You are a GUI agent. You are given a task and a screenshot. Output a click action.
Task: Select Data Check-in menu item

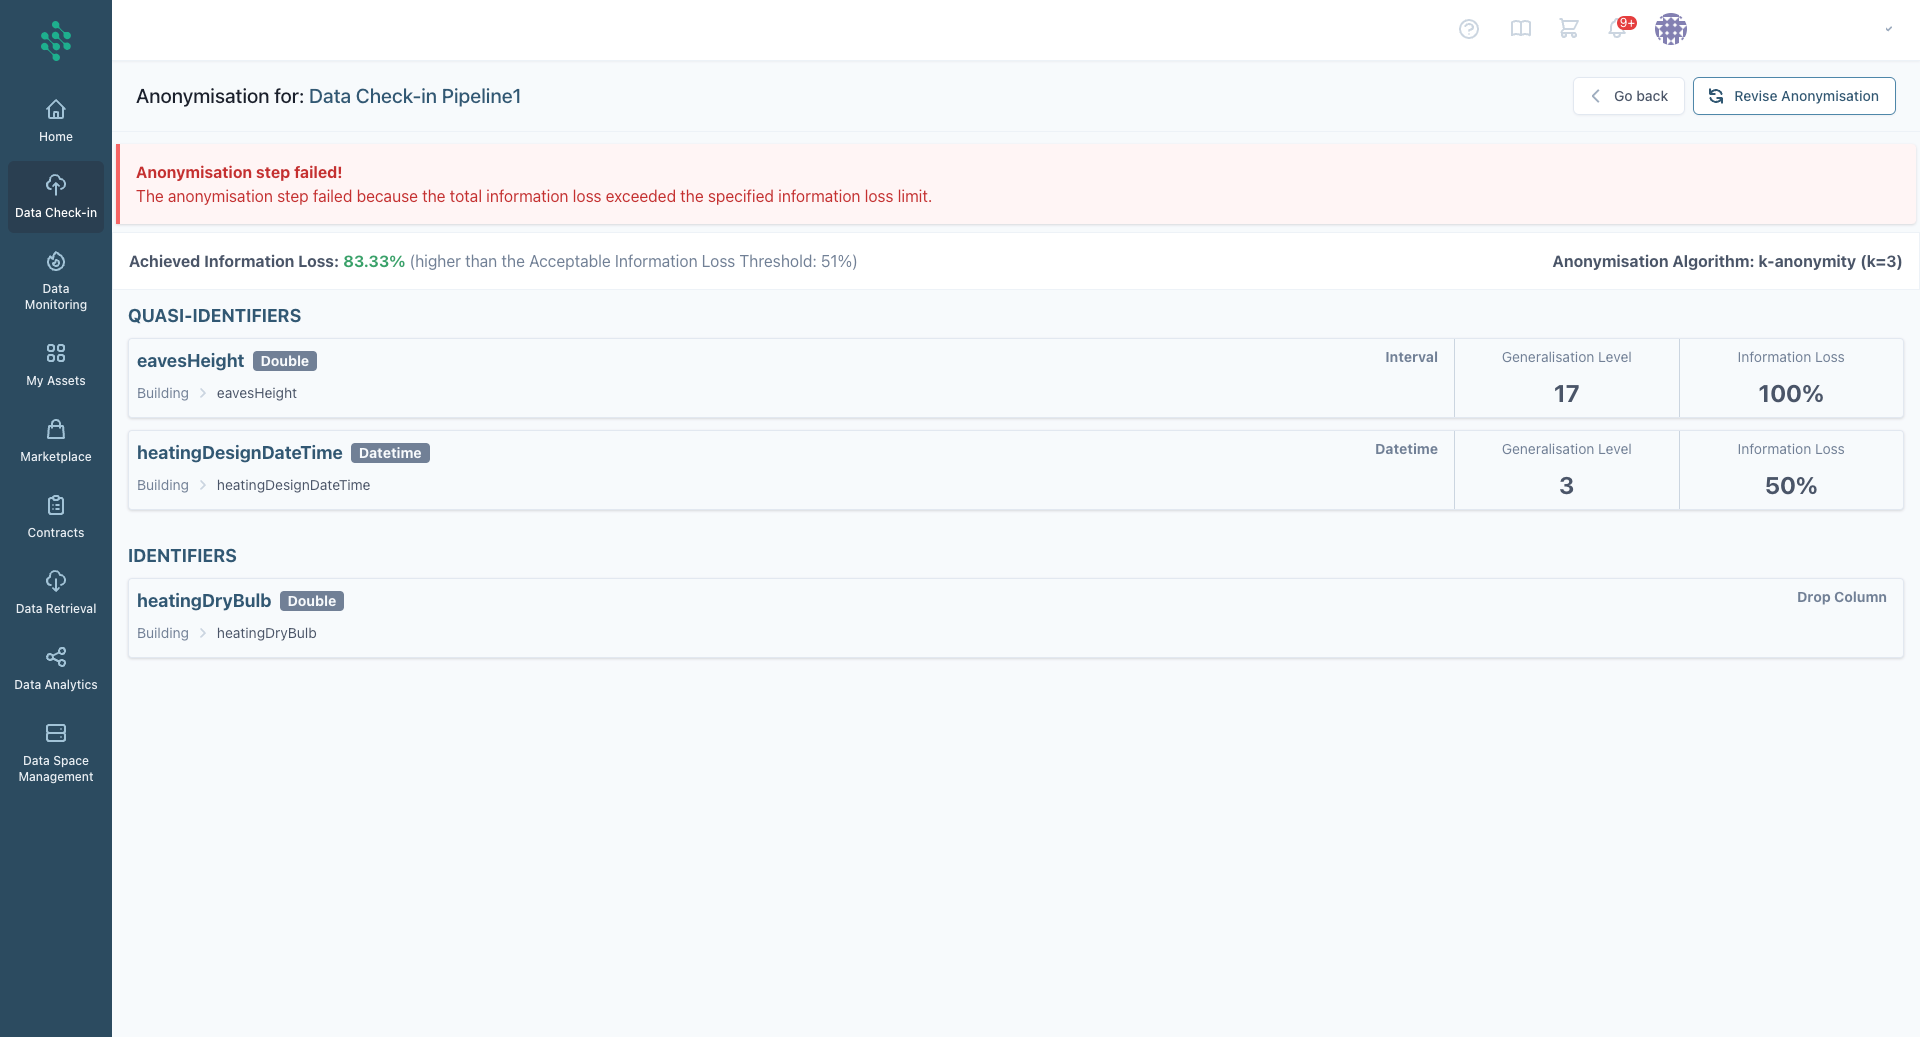(56, 197)
